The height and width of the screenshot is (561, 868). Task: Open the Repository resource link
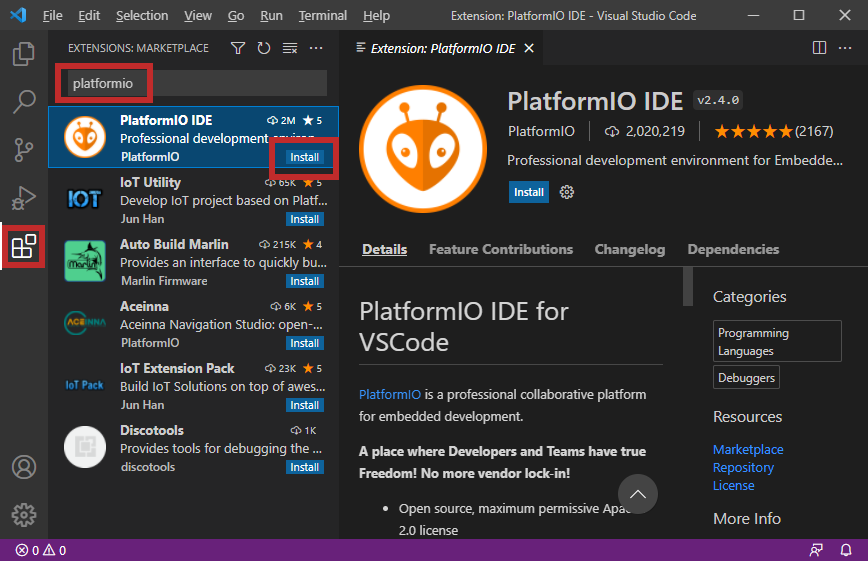coord(743,467)
